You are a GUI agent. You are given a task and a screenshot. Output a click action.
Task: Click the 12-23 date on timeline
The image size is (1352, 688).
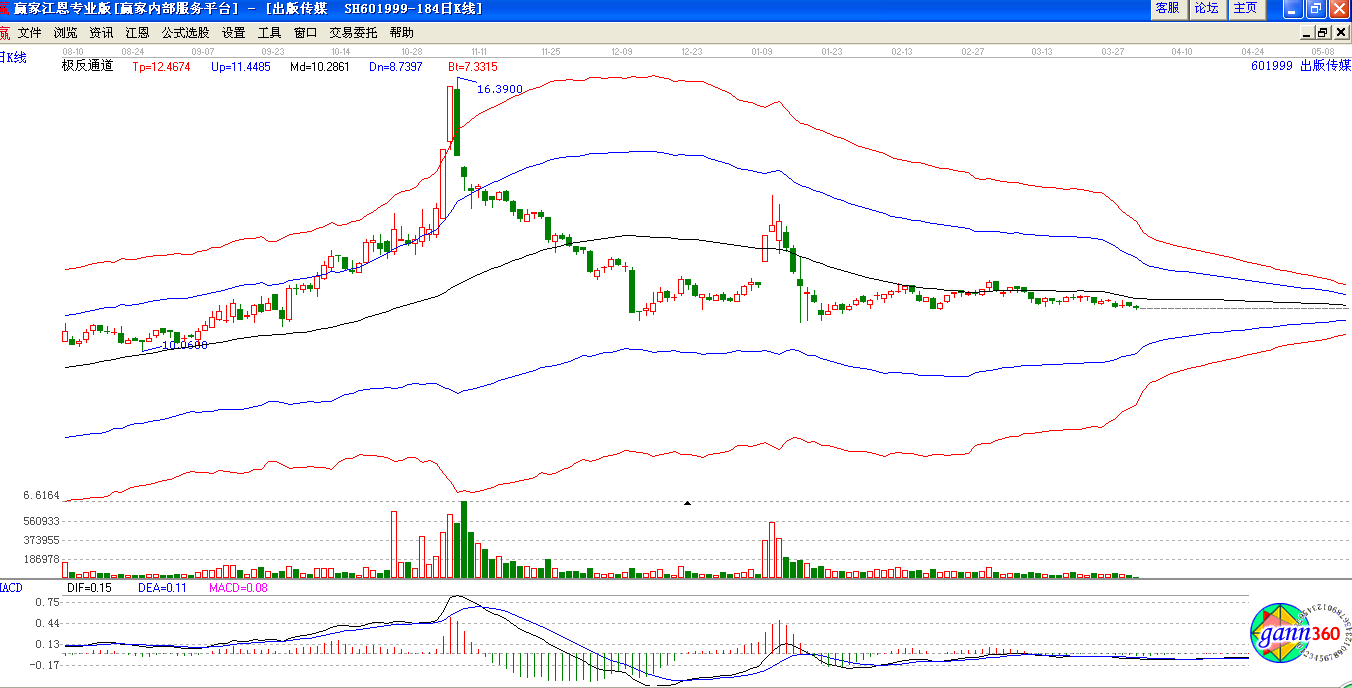[691, 50]
